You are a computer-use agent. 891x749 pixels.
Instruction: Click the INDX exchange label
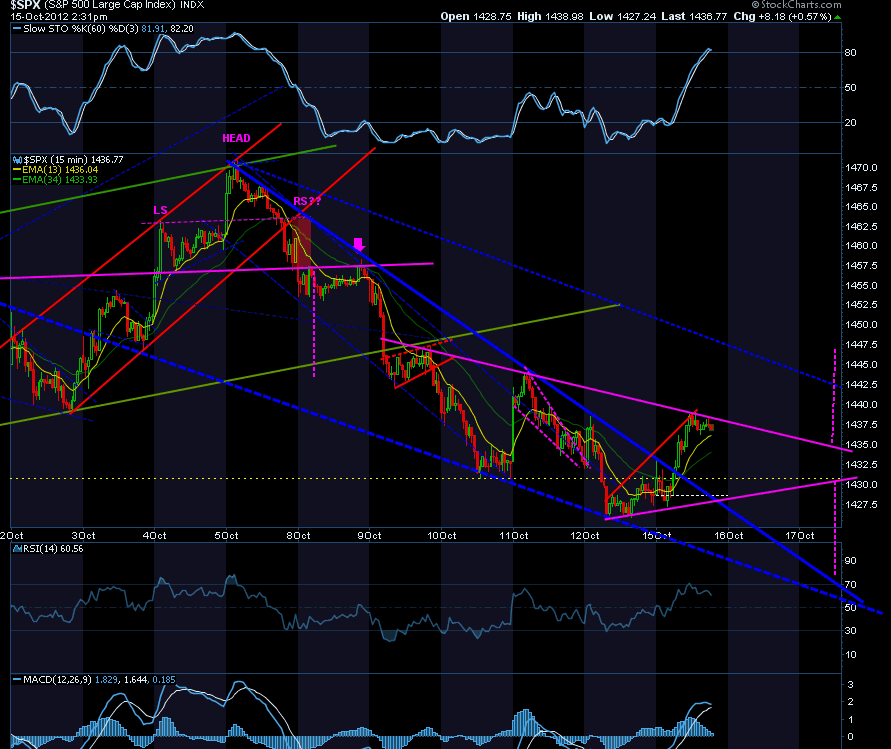[191, 5]
